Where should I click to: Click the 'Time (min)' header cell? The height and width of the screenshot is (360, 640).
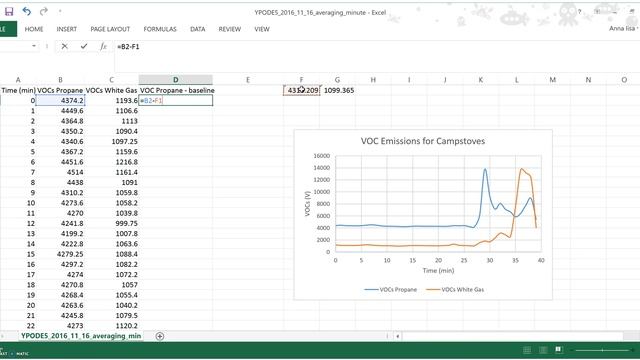18,90
